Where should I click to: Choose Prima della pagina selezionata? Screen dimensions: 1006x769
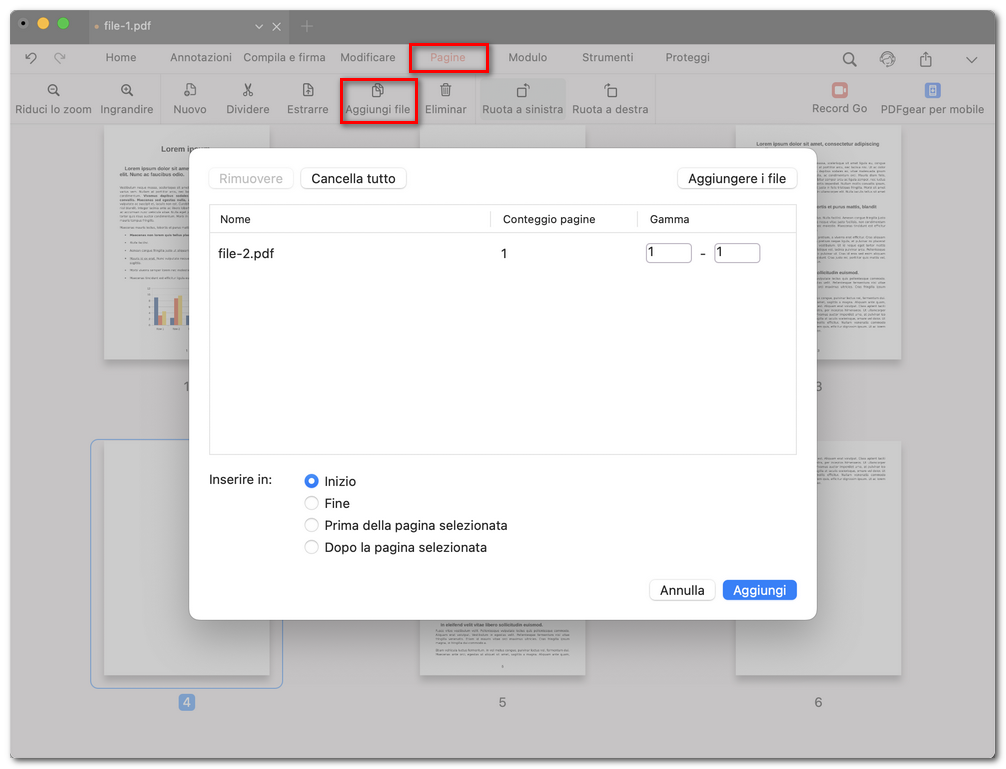311,525
